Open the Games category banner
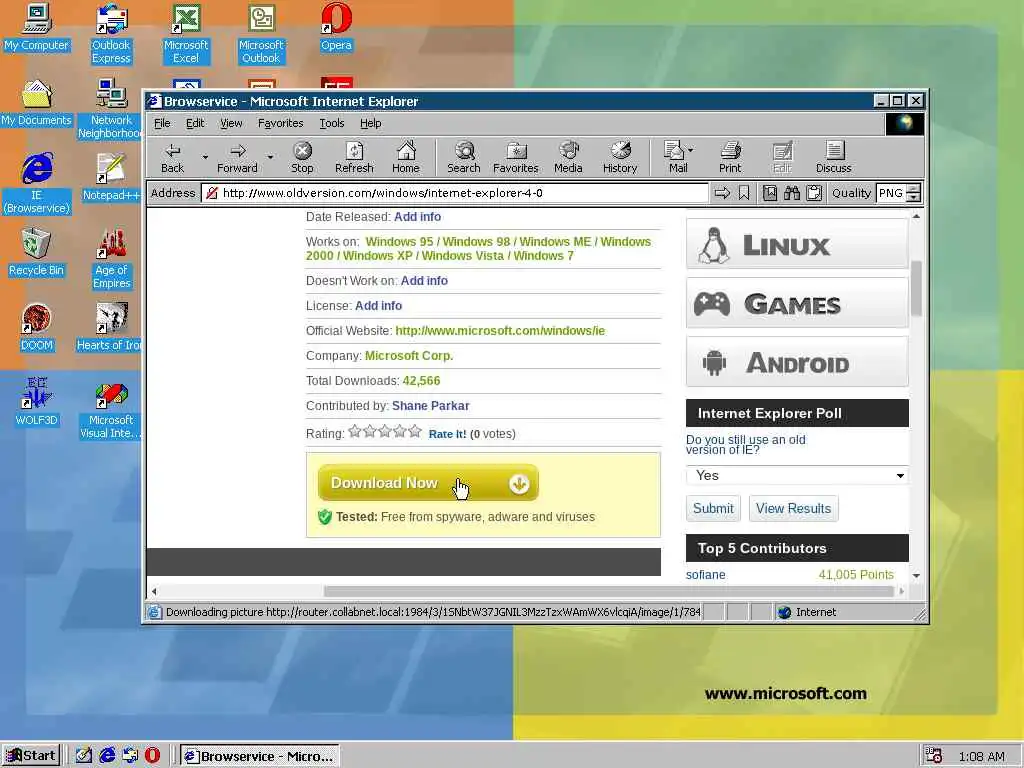 pos(797,303)
